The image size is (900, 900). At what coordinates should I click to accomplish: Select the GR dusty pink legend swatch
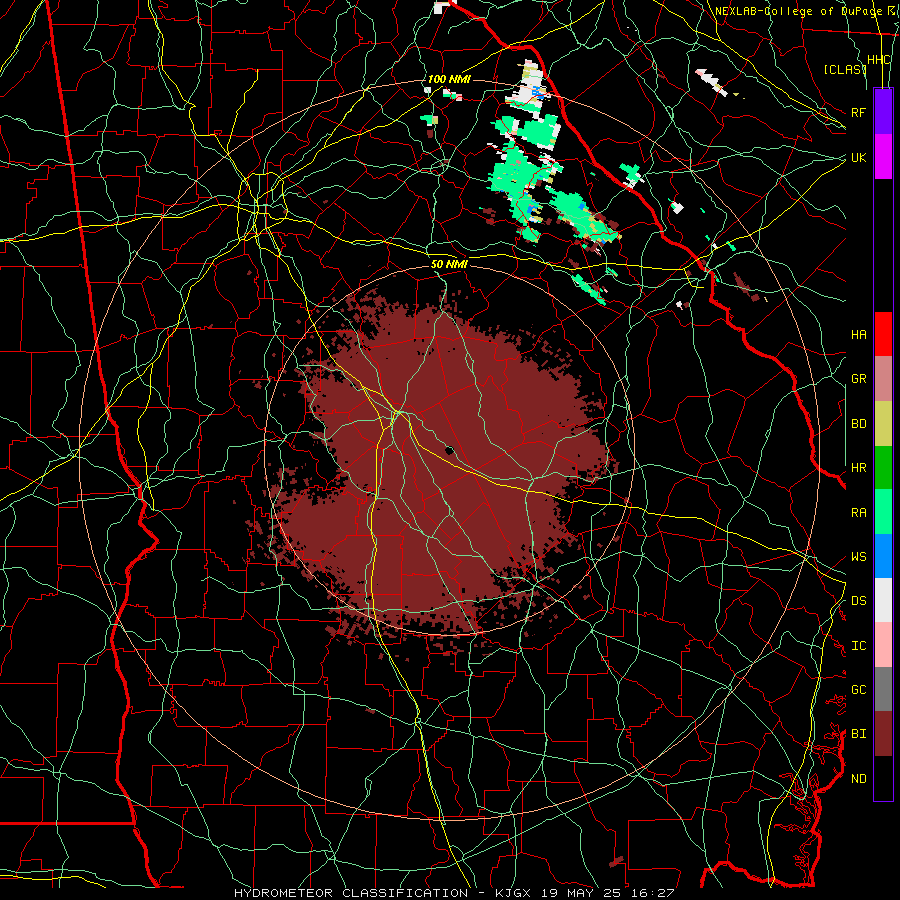point(883,378)
